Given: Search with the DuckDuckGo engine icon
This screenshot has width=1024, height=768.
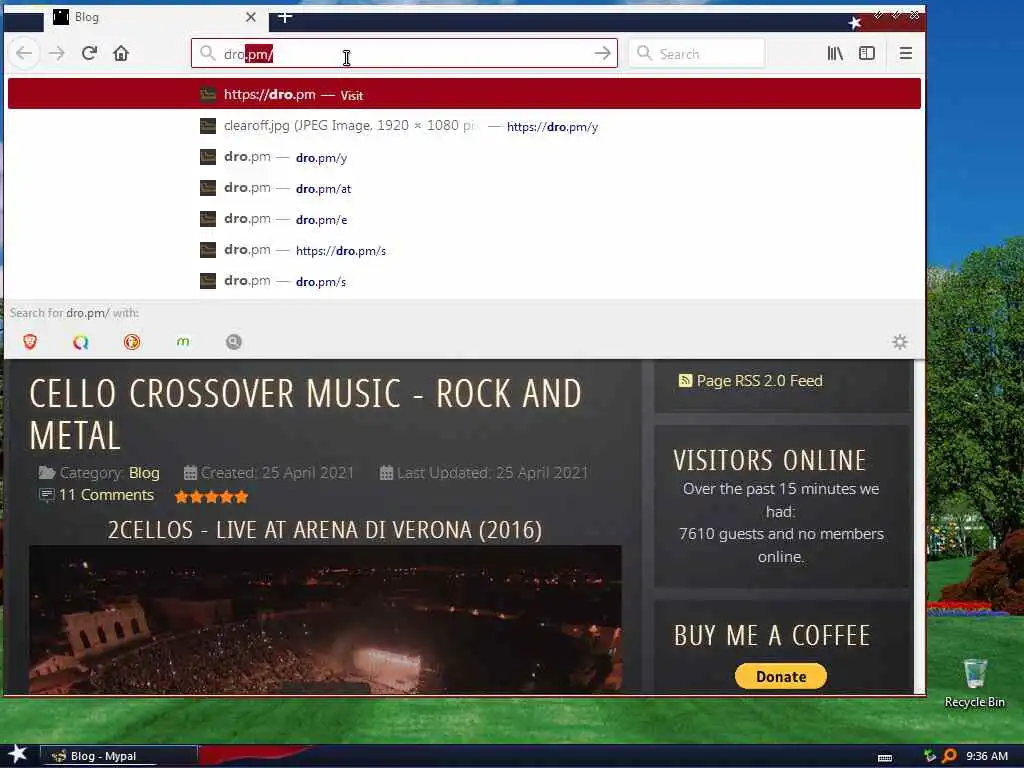Looking at the screenshot, I should (x=132, y=342).
